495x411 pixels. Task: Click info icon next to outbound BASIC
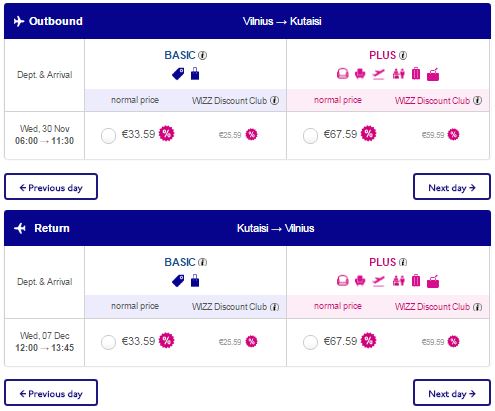(202, 55)
